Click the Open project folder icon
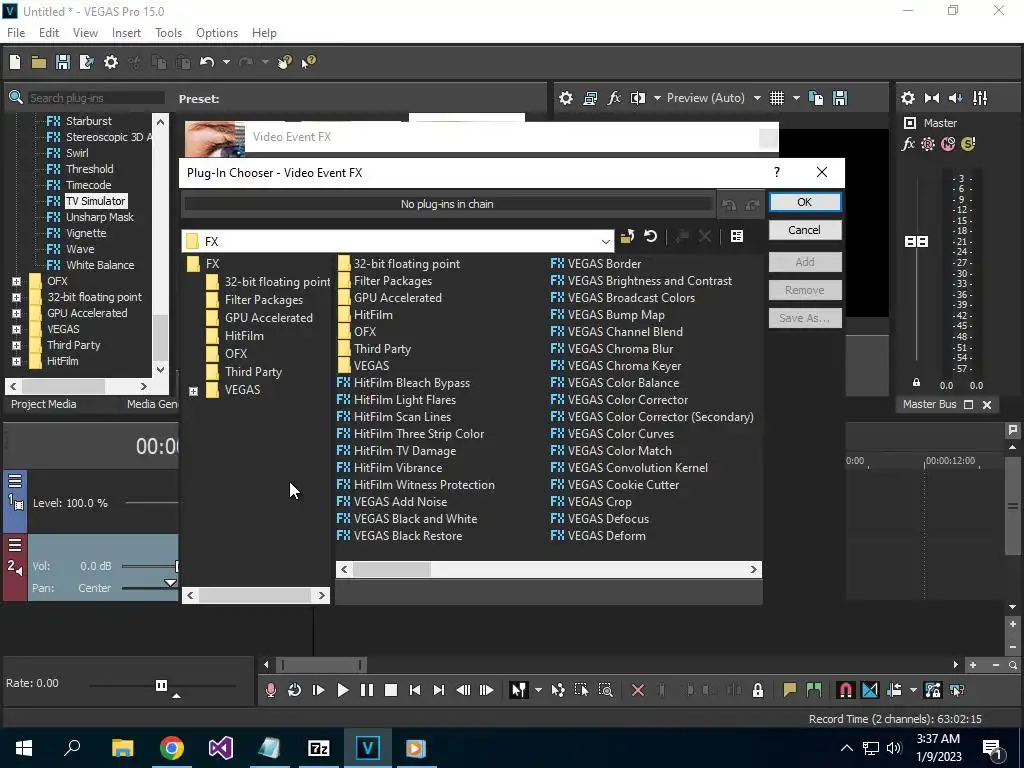1024x768 pixels. (39, 62)
